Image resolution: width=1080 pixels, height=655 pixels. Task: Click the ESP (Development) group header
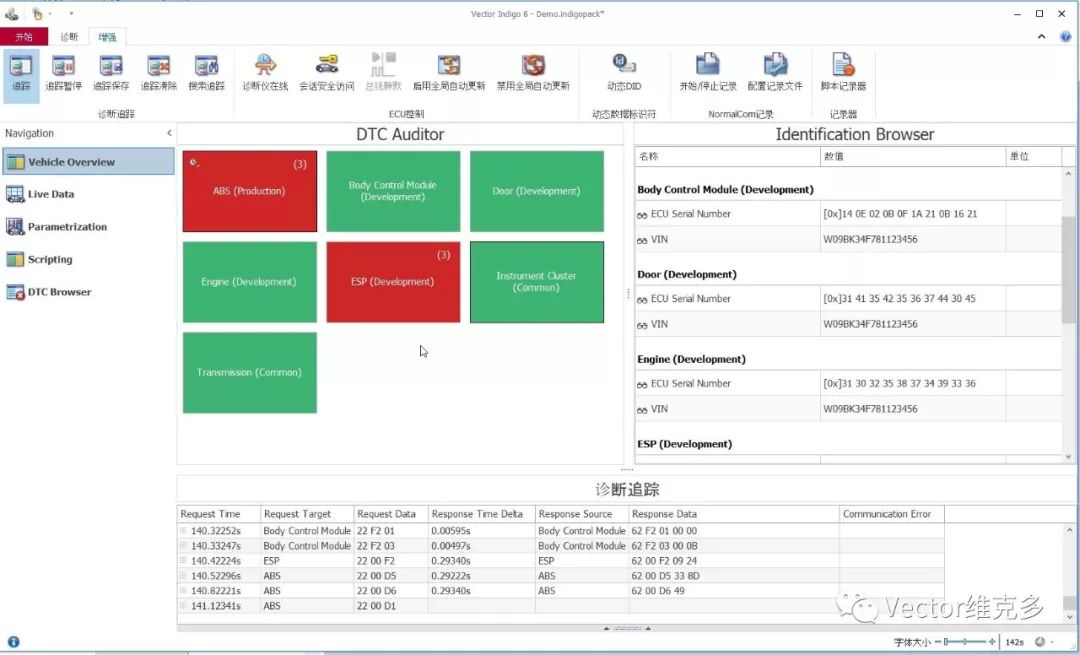685,444
